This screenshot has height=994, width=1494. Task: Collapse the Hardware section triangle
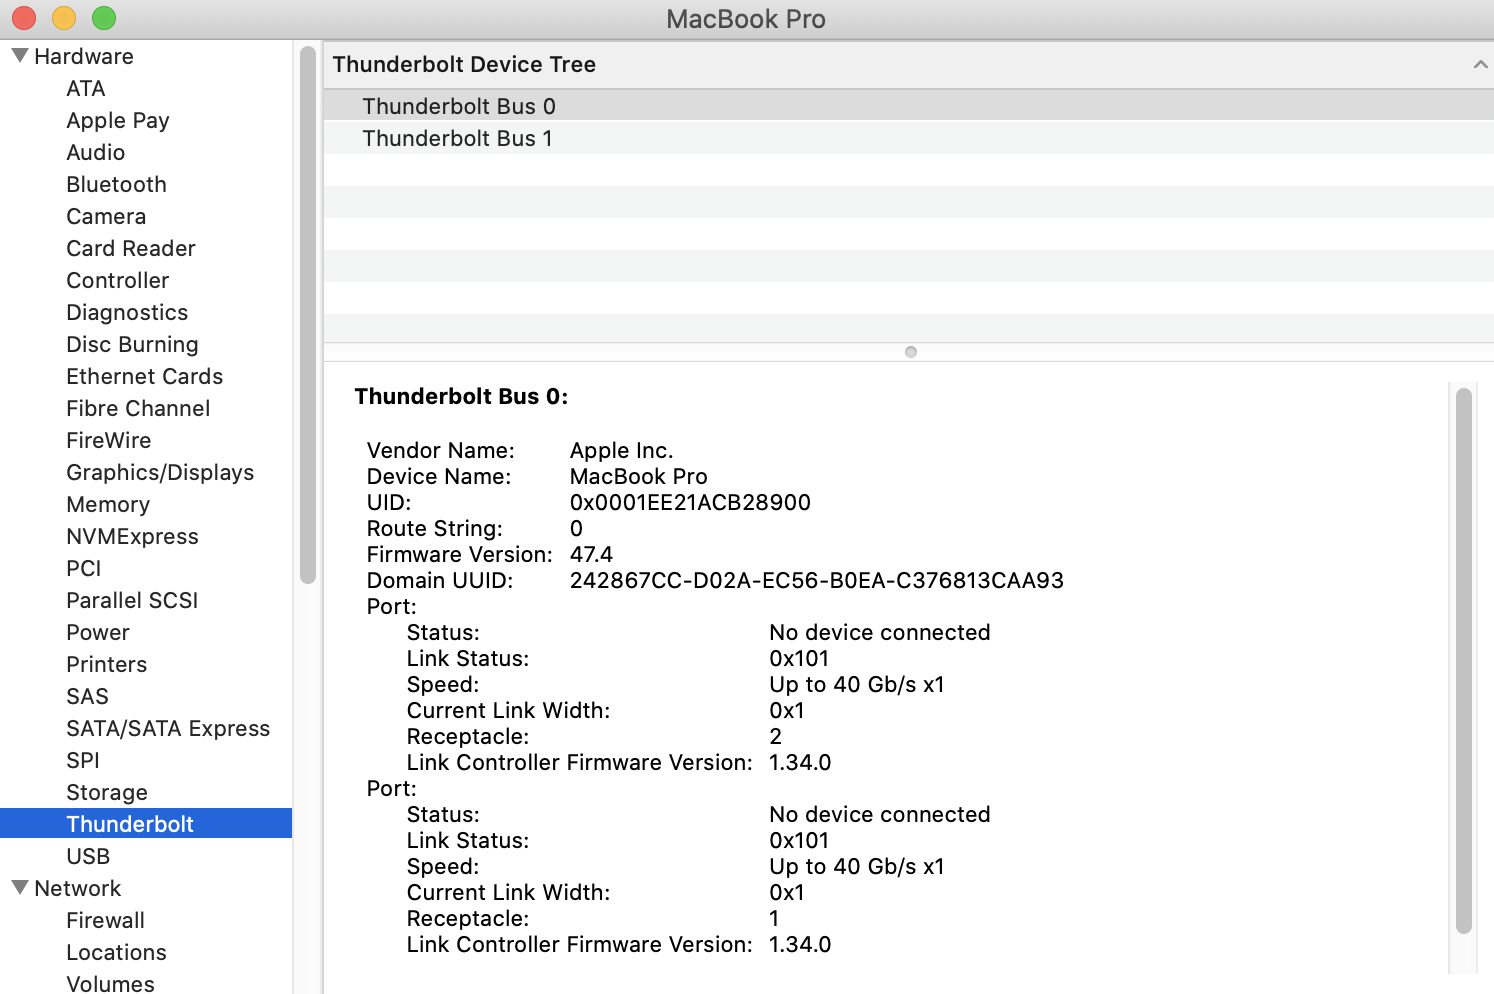pos(20,56)
